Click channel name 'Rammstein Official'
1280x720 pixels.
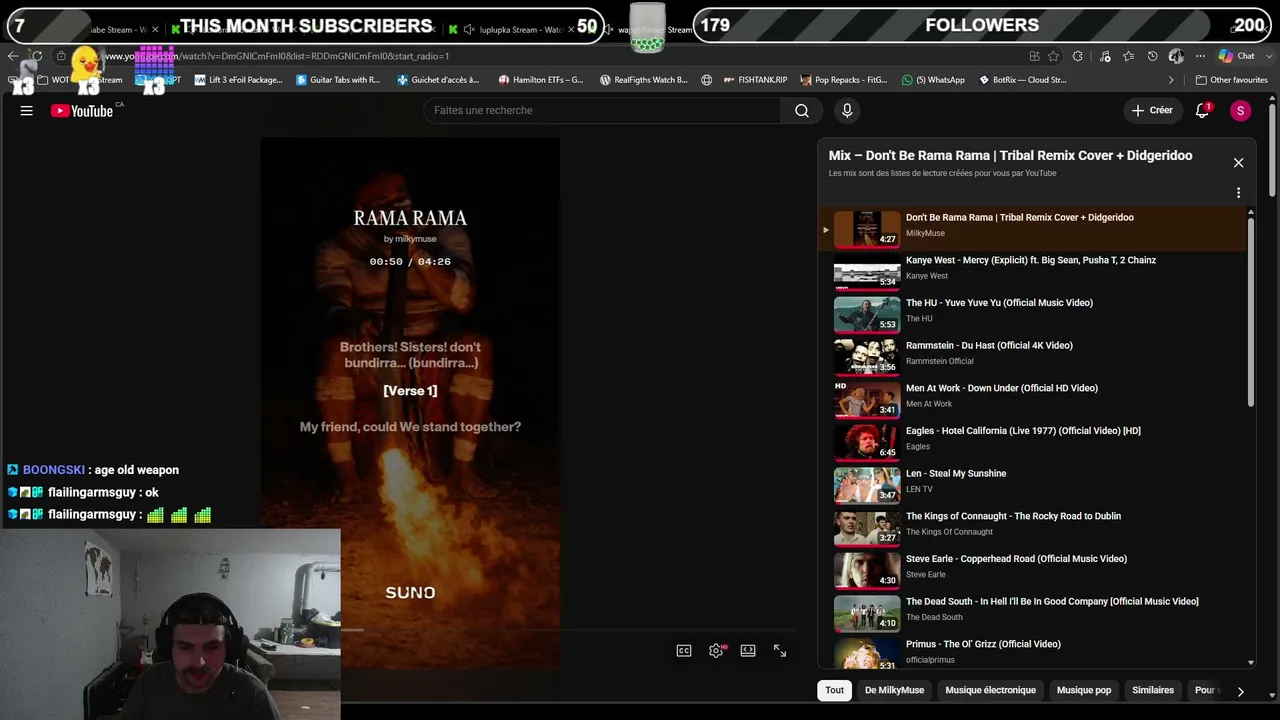coord(939,361)
